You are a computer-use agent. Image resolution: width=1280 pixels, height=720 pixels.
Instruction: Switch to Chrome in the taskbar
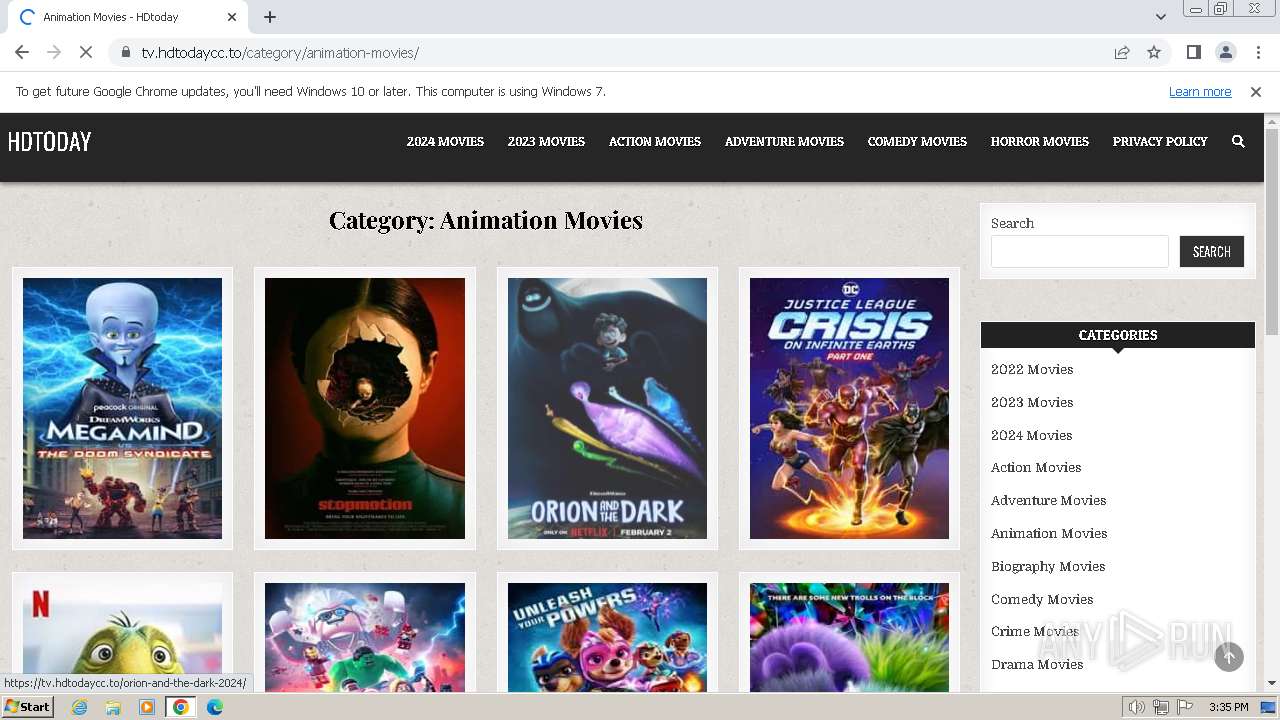181,707
